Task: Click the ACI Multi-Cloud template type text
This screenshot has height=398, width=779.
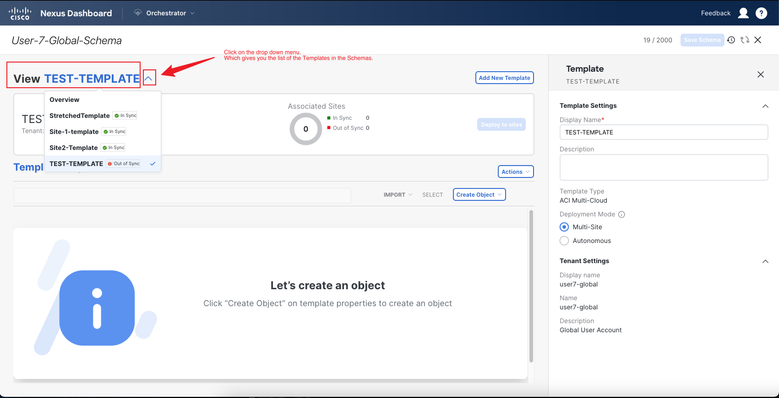Action: [583, 200]
